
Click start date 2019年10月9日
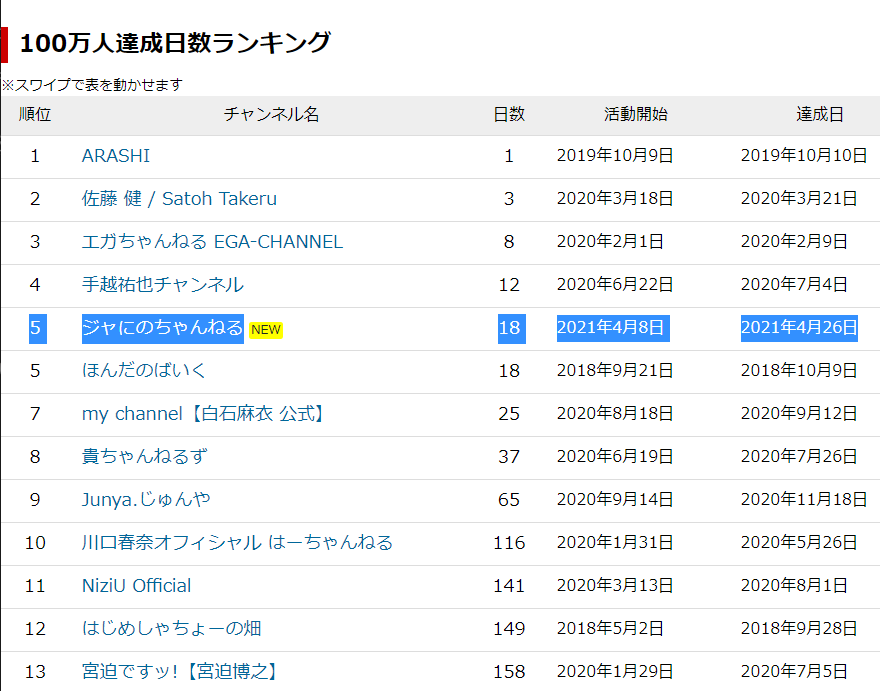[615, 155]
